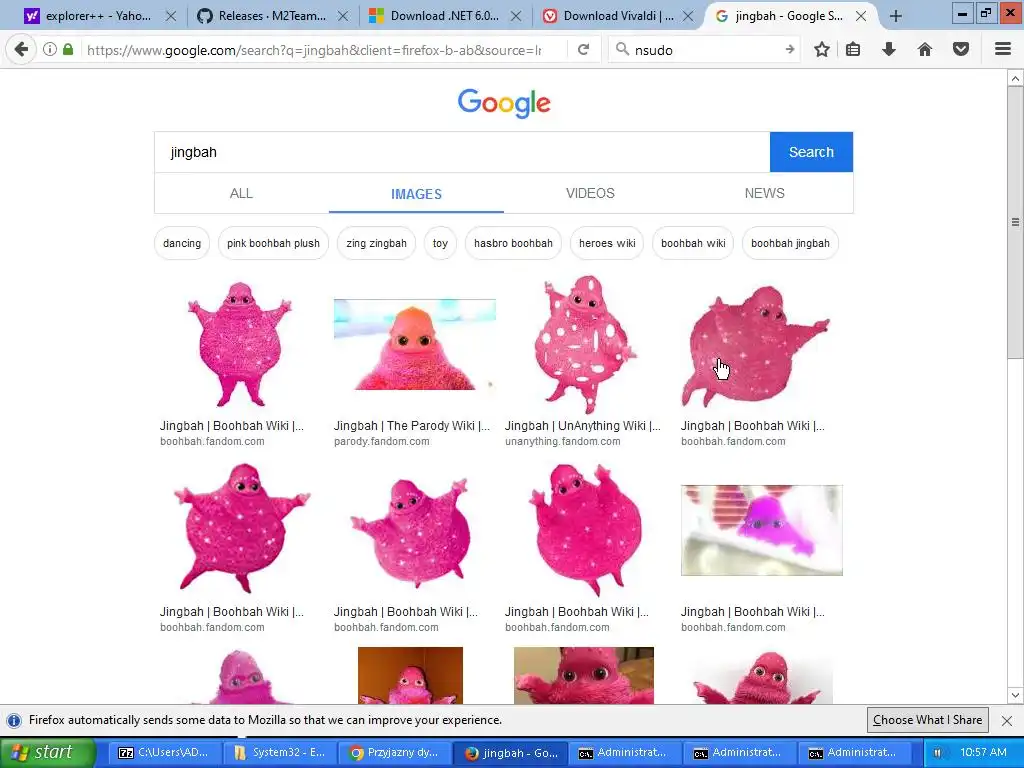Filter by the dancing suggestion chip
The width and height of the screenshot is (1024, 768).
point(182,243)
